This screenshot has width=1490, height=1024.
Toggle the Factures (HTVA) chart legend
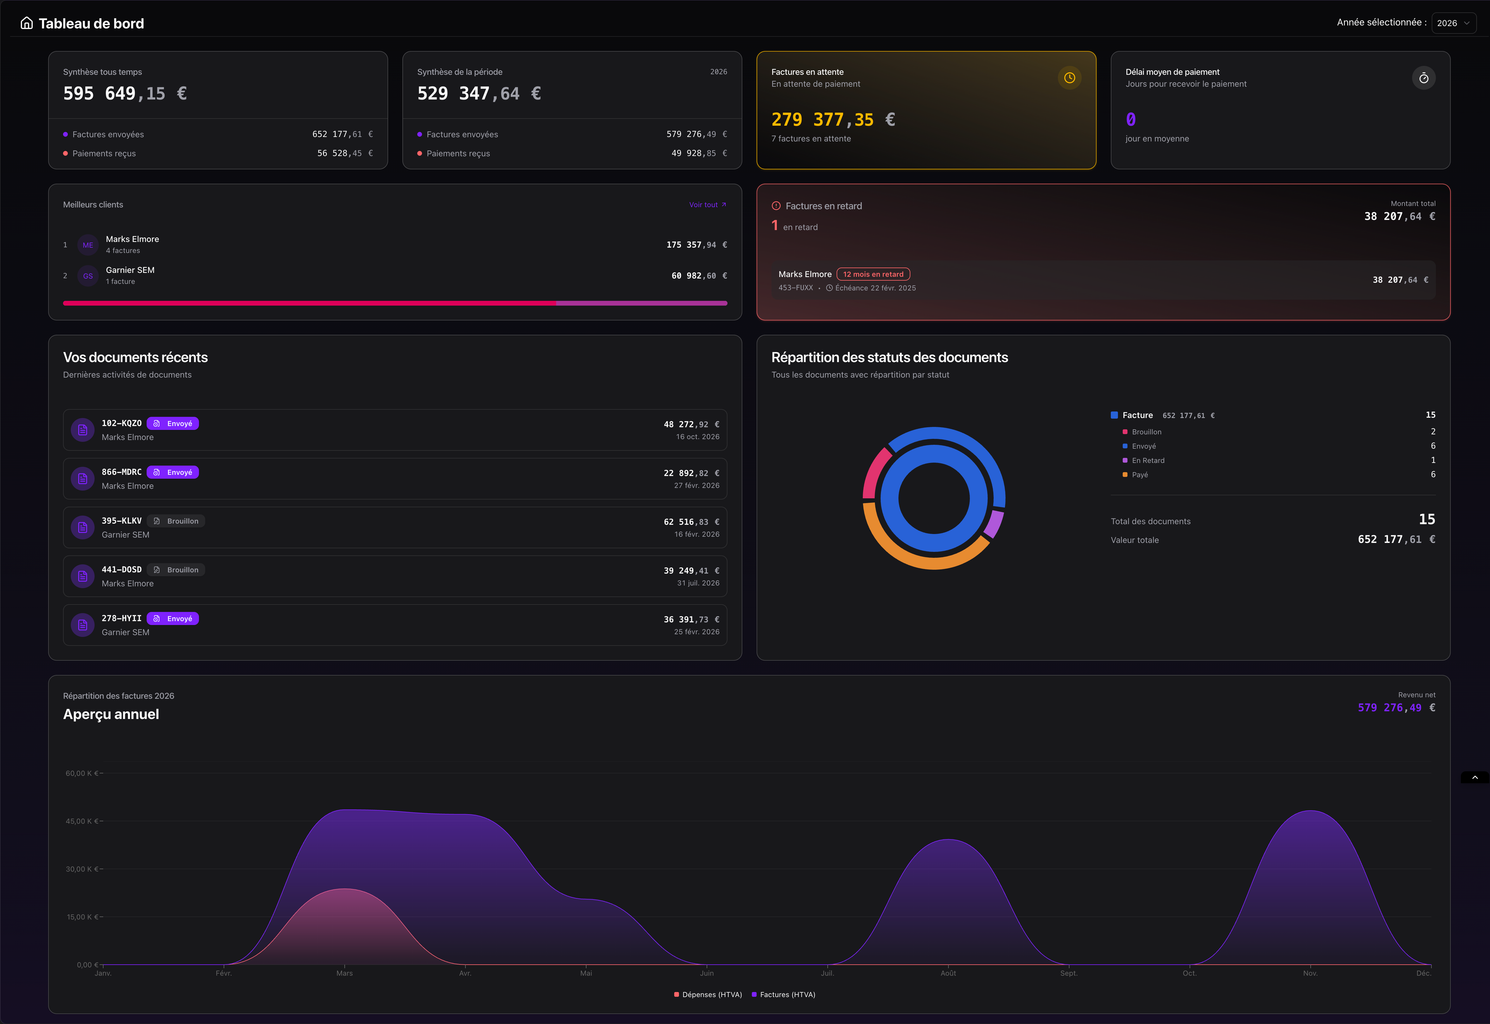pos(783,995)
